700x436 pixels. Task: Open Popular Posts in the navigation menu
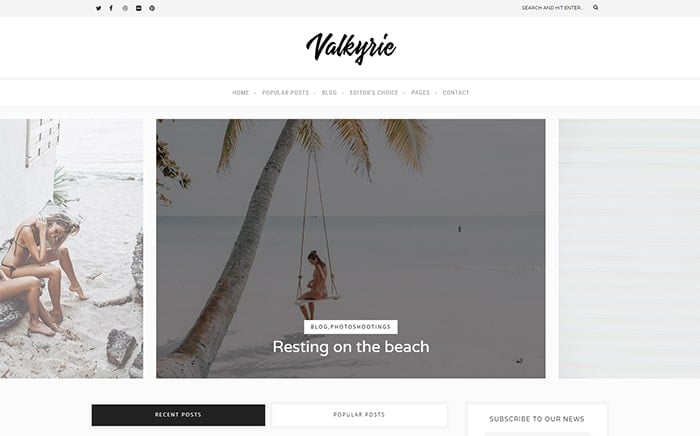[x=285, y=93]
